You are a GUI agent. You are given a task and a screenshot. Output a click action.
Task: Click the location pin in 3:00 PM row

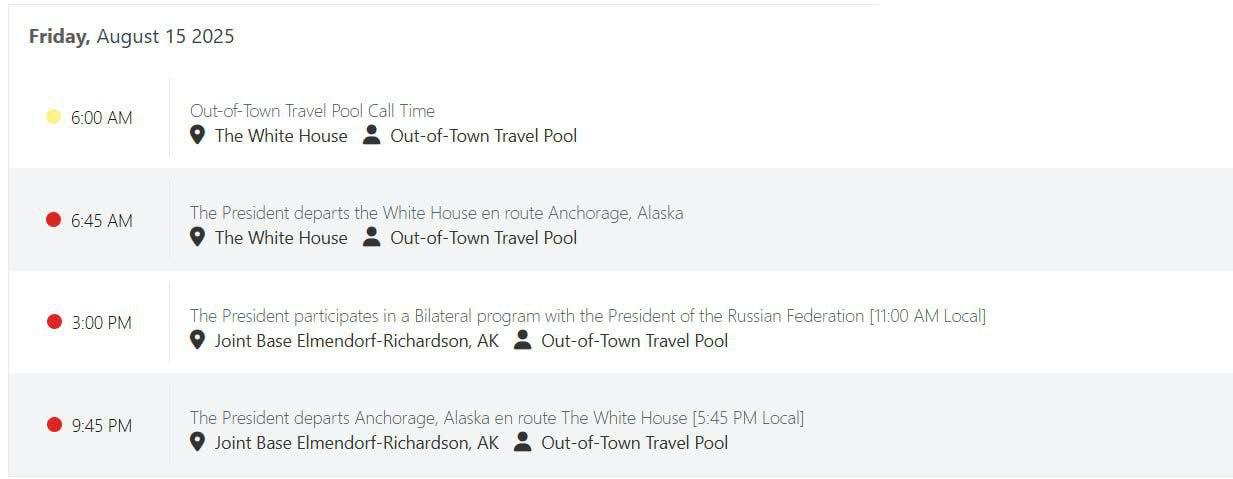coord(198,340)
